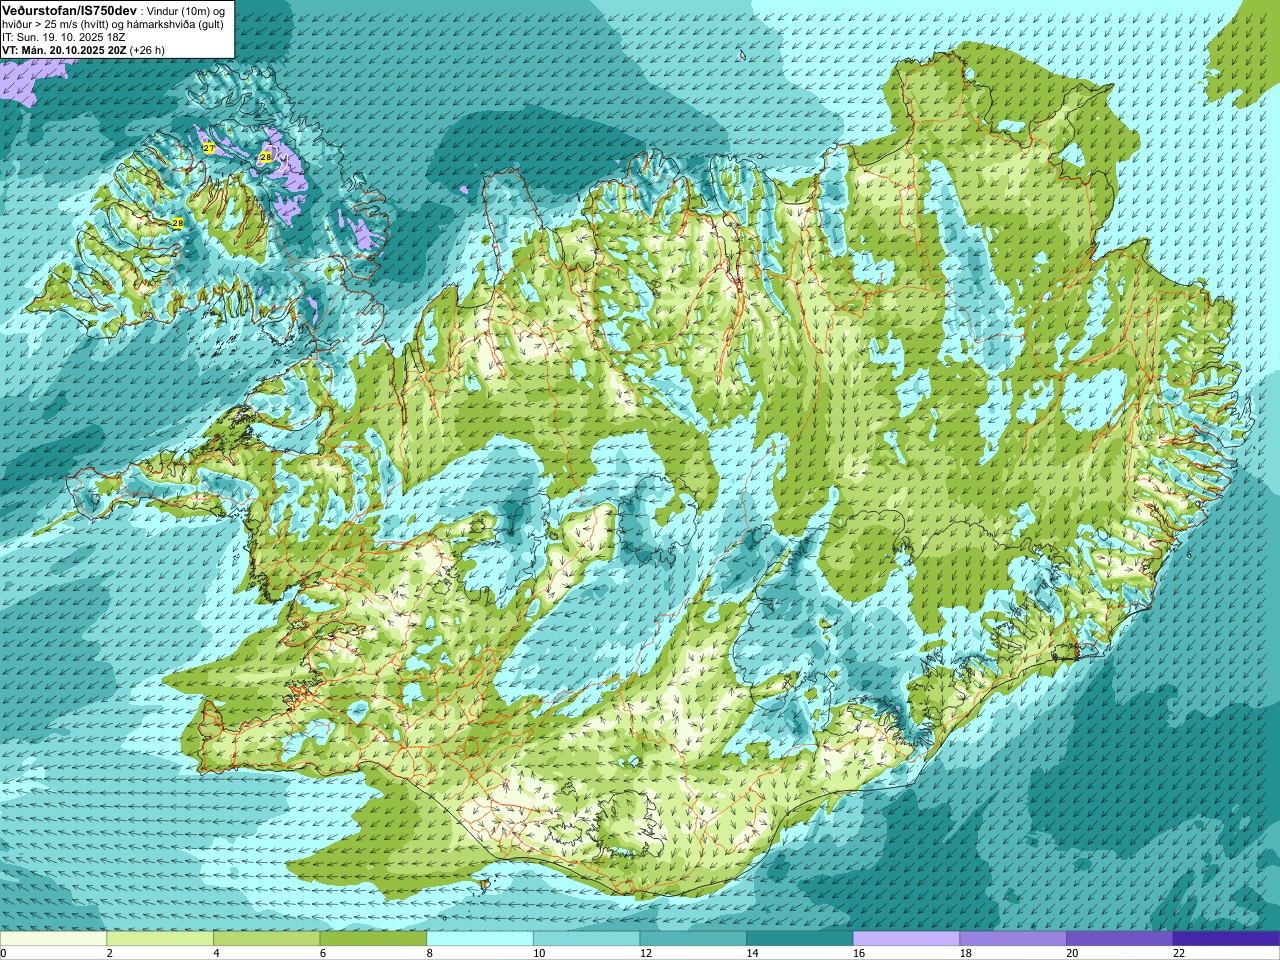Click the legend scale number 2
Screen dimensions: 1280x960
click(110, 953)
